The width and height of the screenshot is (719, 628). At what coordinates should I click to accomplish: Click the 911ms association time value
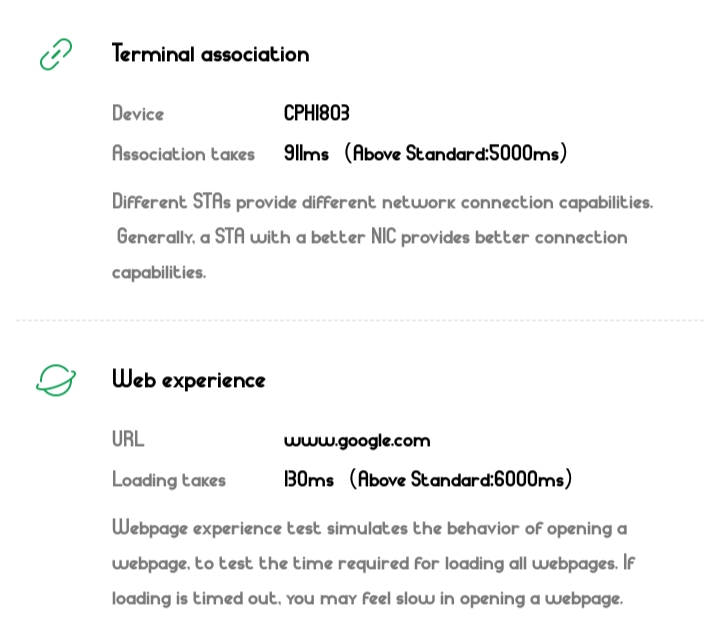[306, 154]
